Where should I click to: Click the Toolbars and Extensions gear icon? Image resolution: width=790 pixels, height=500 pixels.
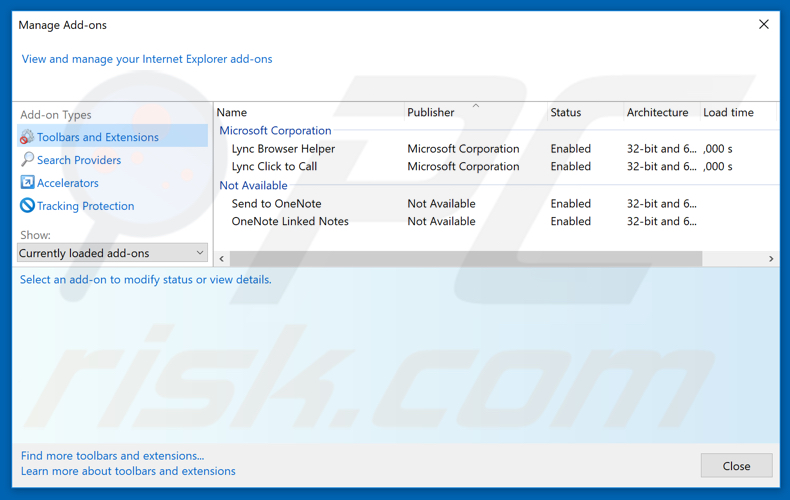click(x=27, y=137)
